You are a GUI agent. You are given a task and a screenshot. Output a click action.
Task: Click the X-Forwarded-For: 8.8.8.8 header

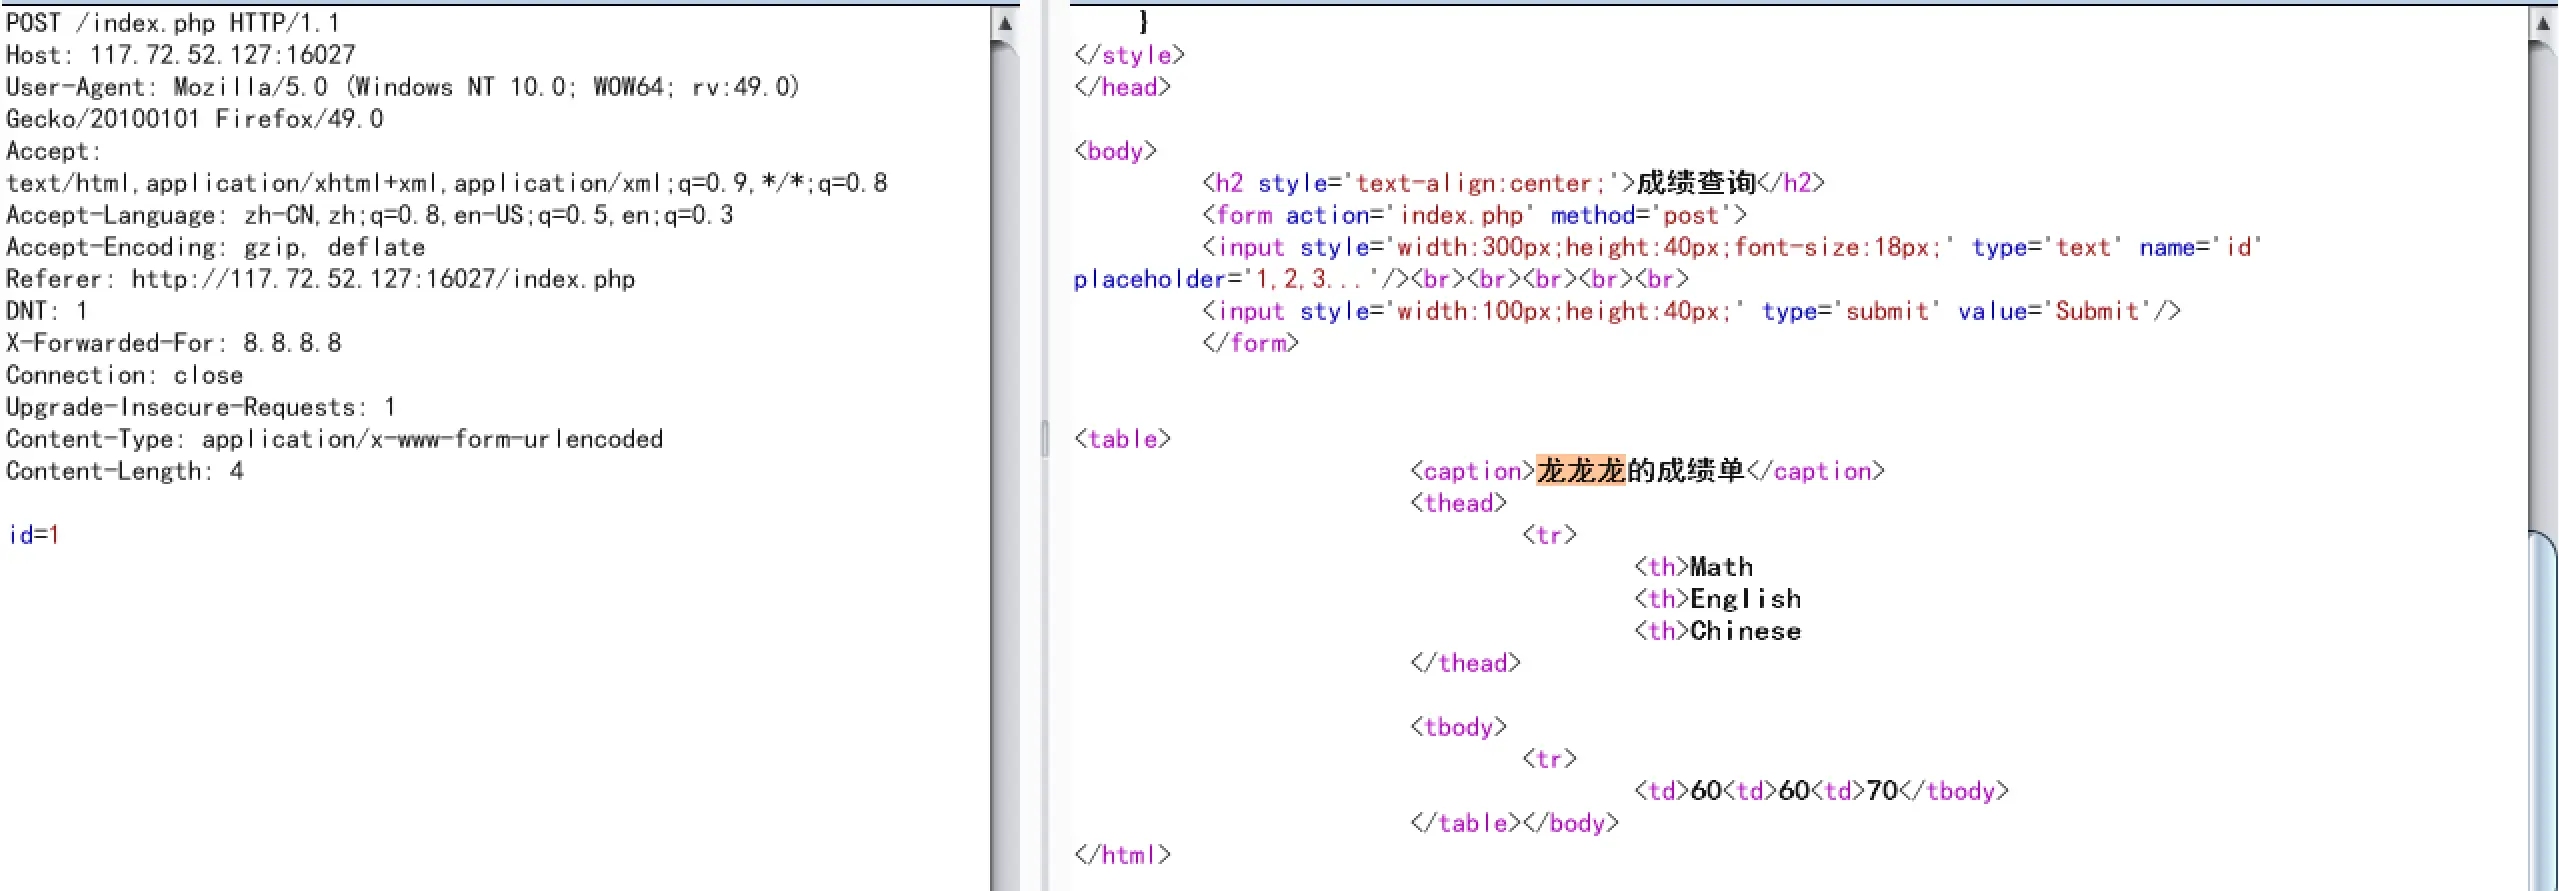[x=173, y=343]
